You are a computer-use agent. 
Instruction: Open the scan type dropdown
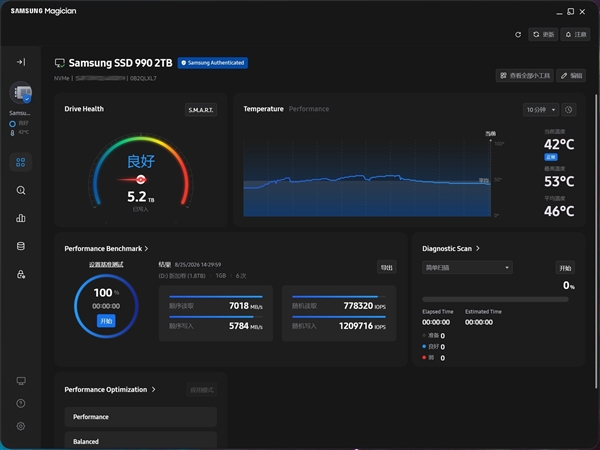click(467, 267)
